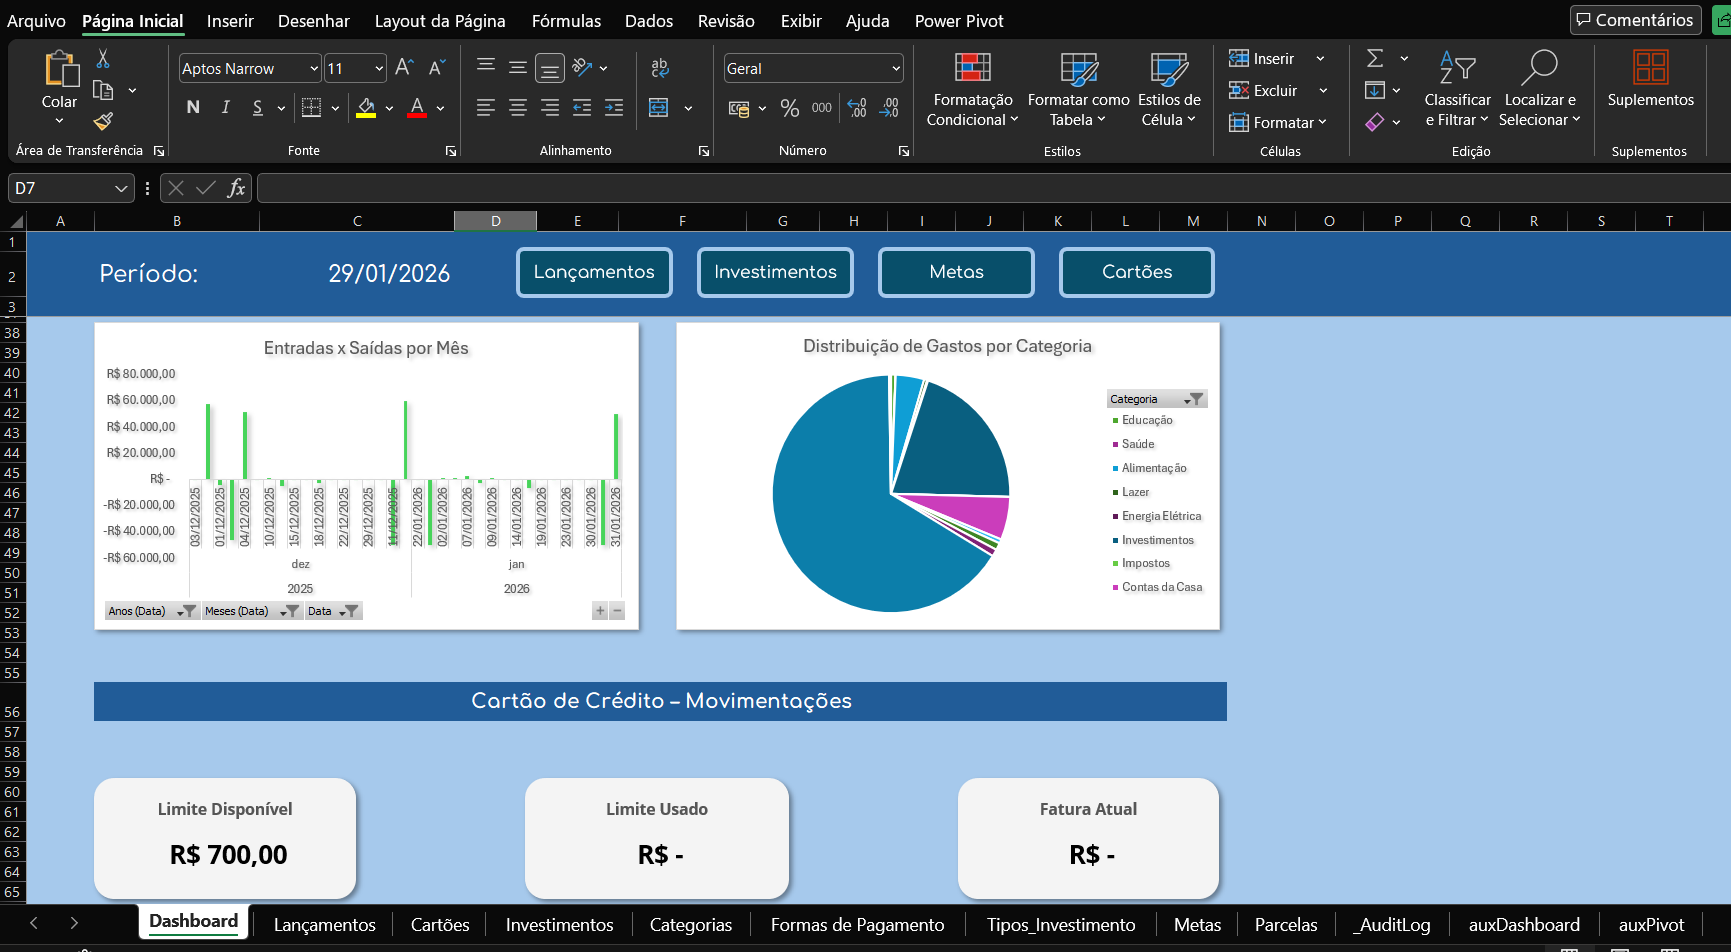Screen dimensions: 1731x952
Task: Click the Investimentos dashboard button
Action: pos(775,272)
